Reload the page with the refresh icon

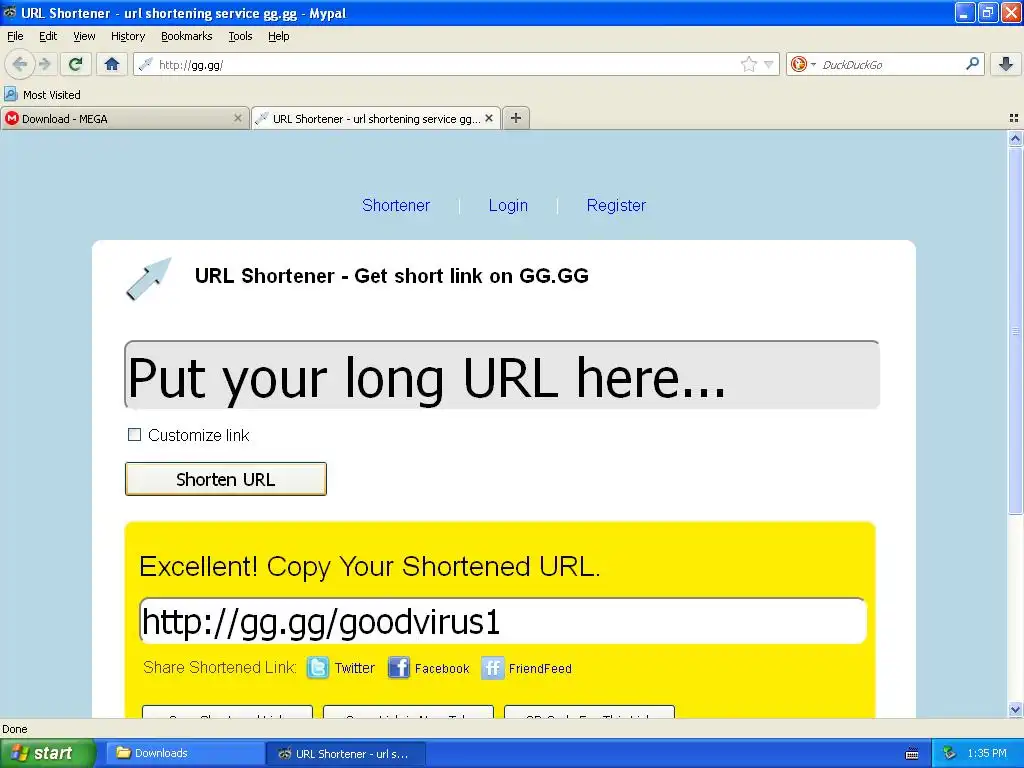click(75, 64)
